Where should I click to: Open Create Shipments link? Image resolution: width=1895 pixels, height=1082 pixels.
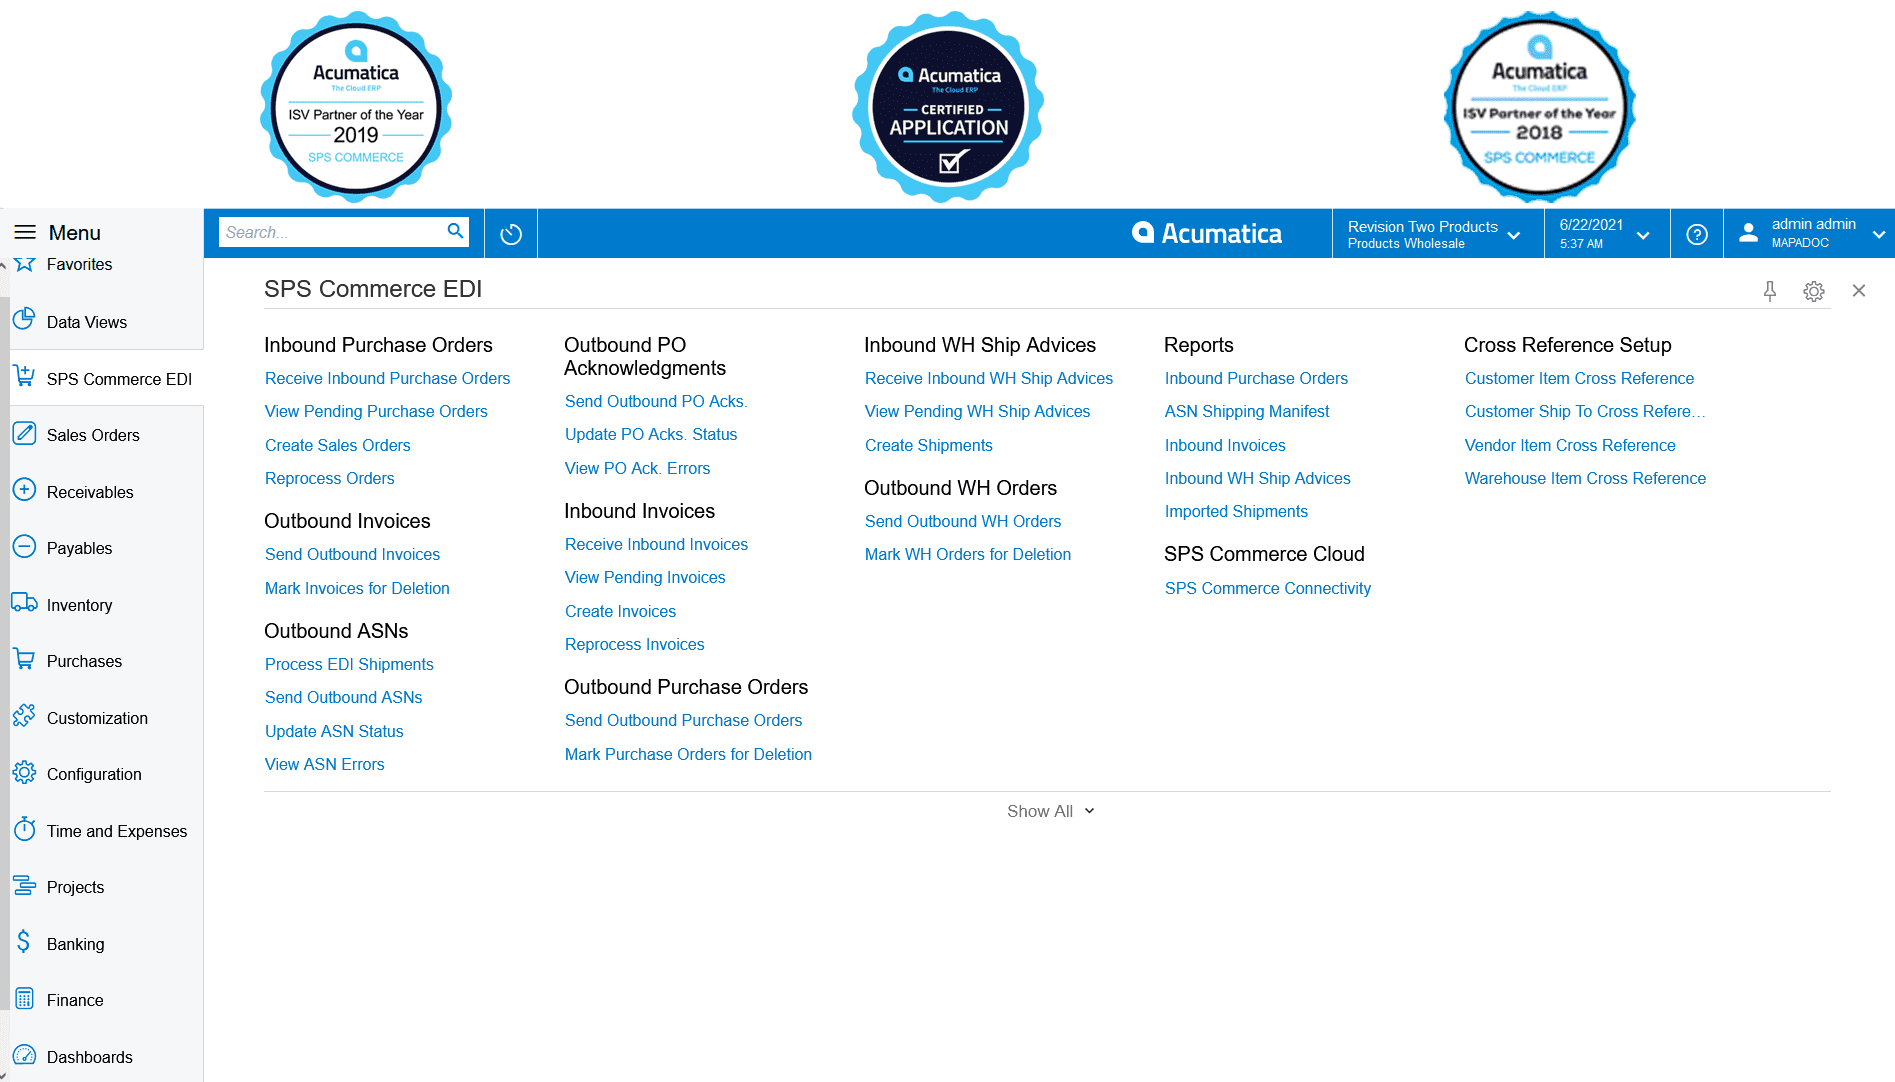coord(928,445)
